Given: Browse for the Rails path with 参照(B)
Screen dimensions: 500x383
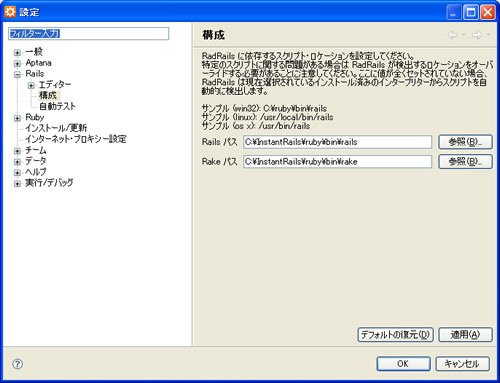Looking at the screenshot, I should 465,142.
